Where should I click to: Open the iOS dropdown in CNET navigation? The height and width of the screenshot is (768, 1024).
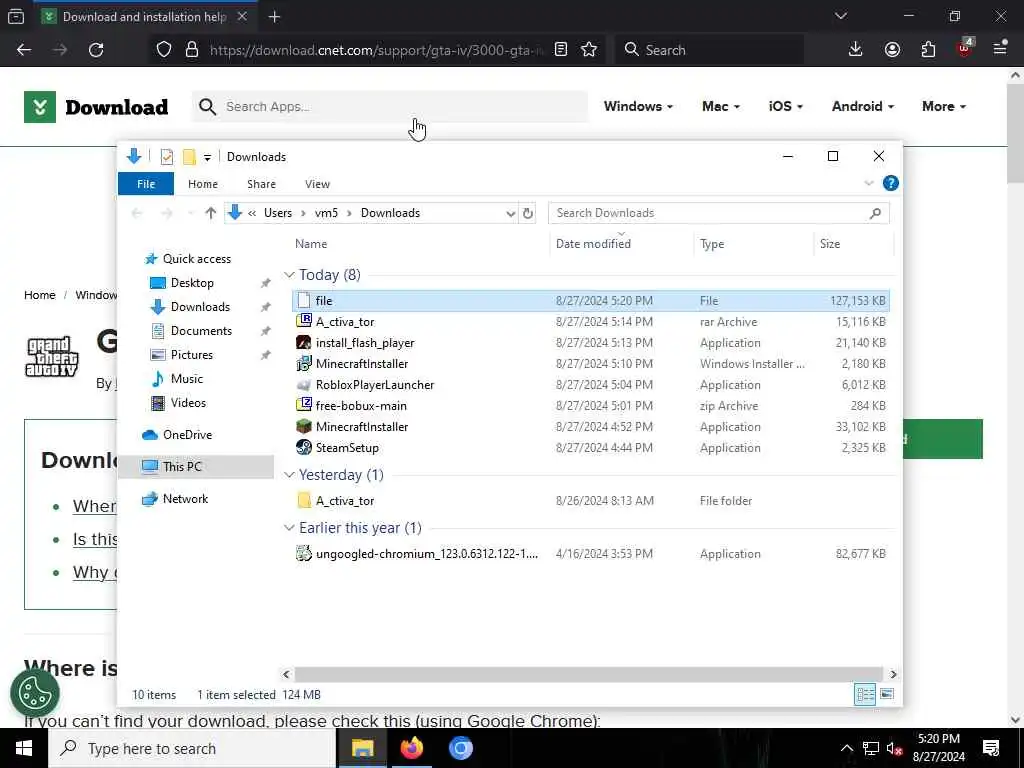pos(786,106)
